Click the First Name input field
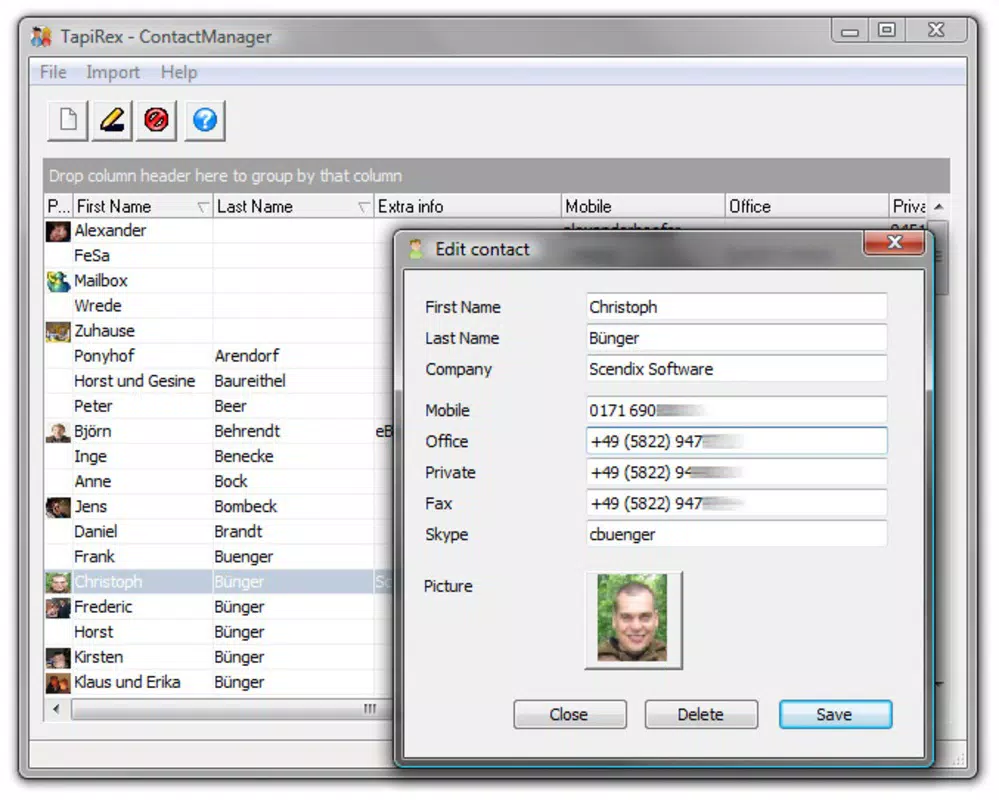Image resolution: width=999 pixels, height=800 pixels. pyautogui.click(x=736, y=307)
